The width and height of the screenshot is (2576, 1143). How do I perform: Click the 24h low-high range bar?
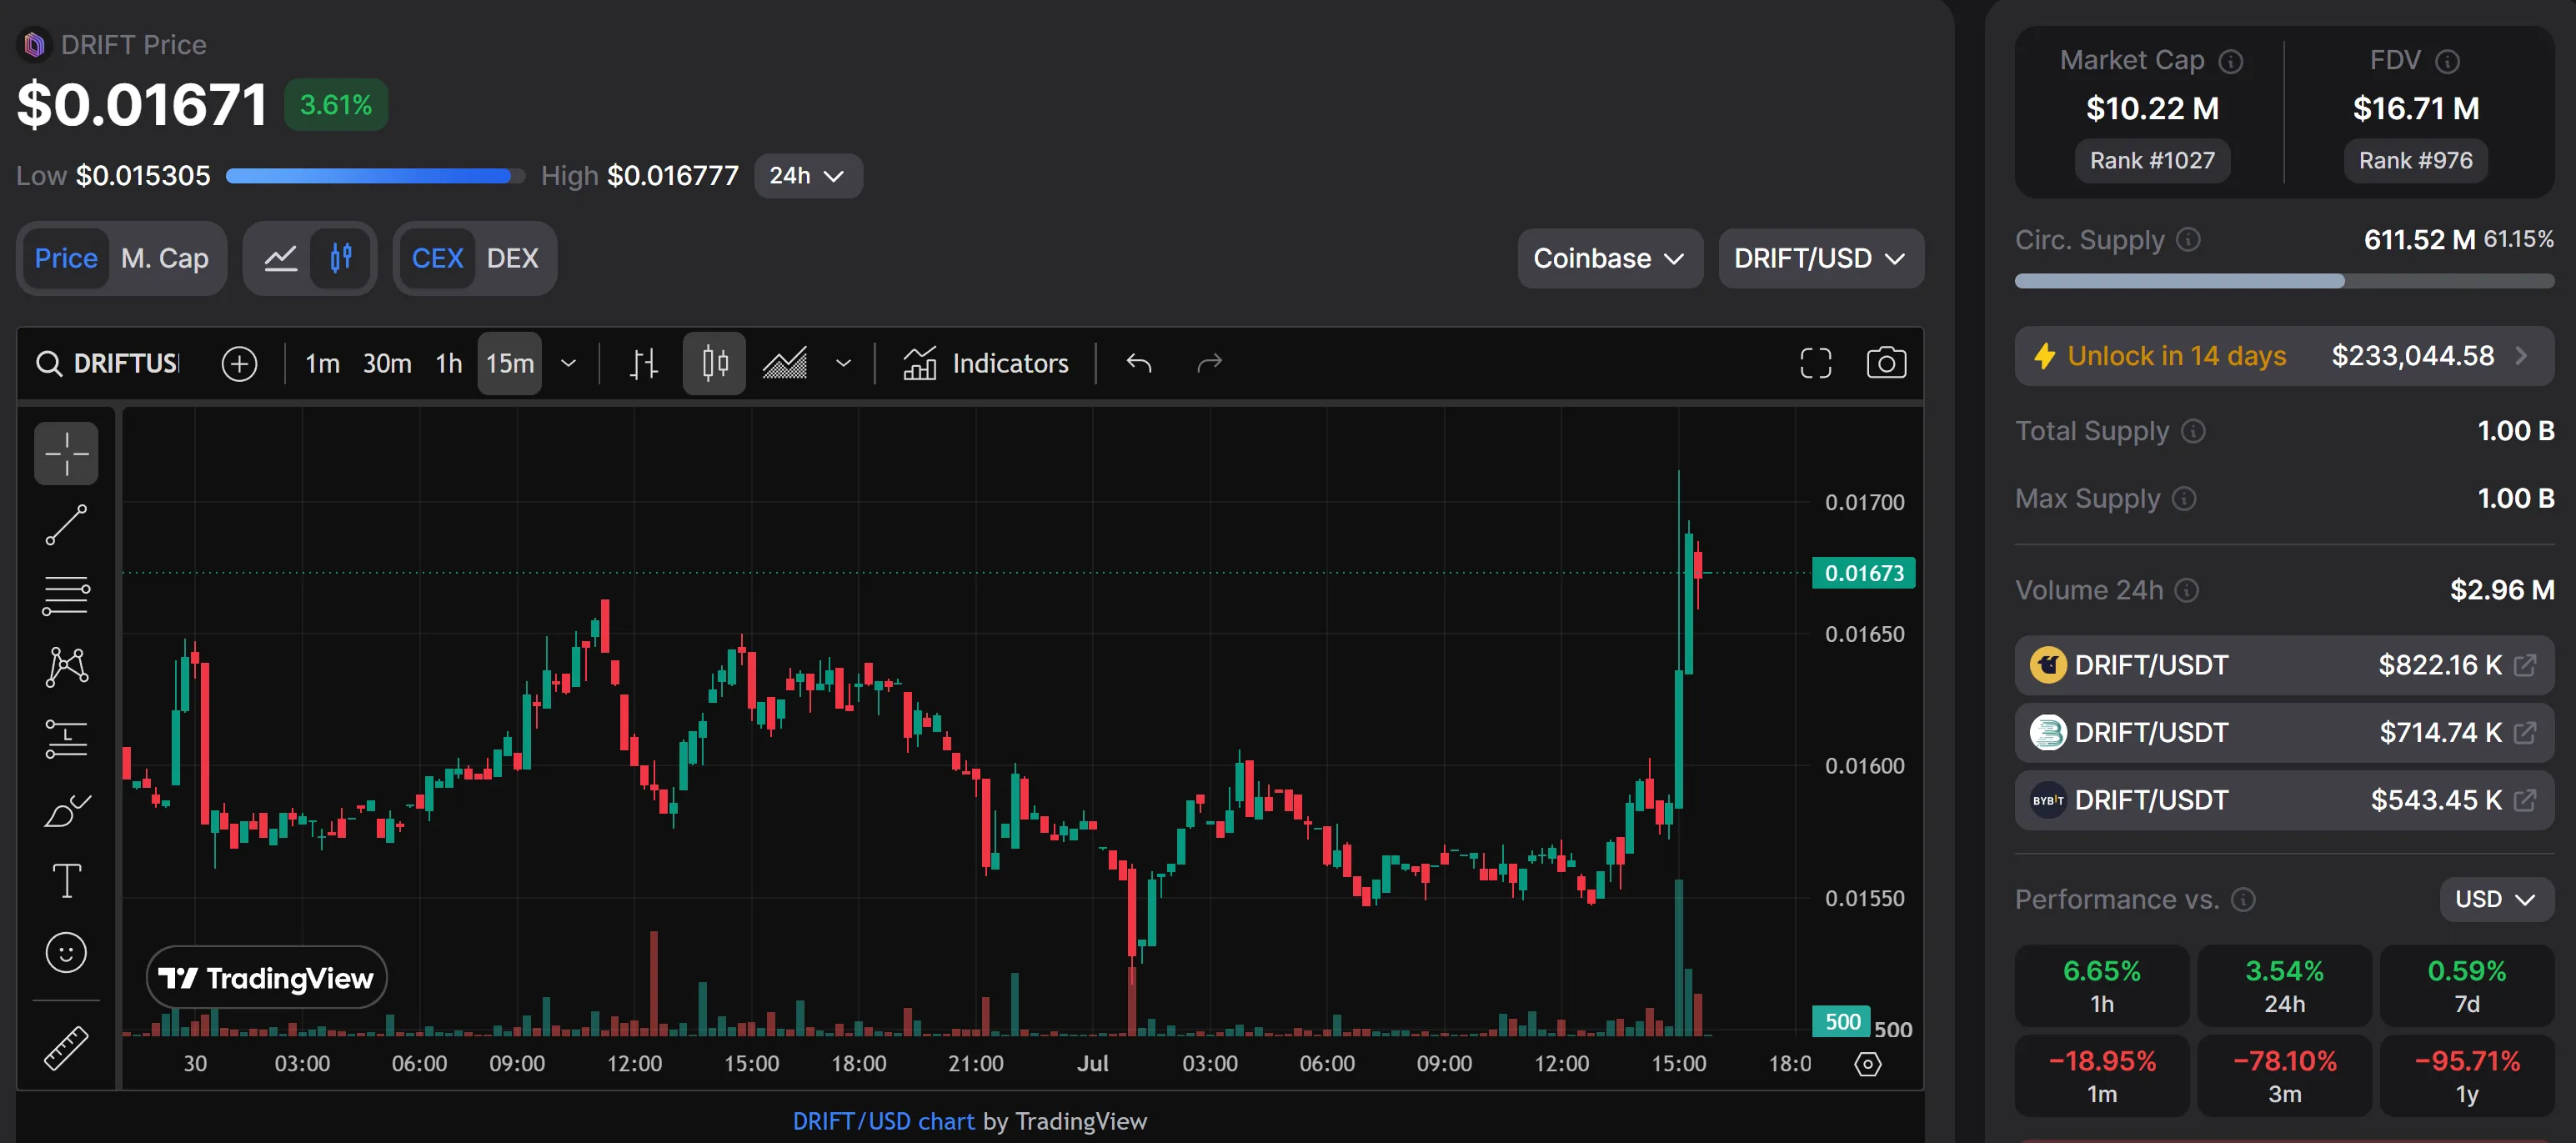pyautogui.click(x=375, y=176)
